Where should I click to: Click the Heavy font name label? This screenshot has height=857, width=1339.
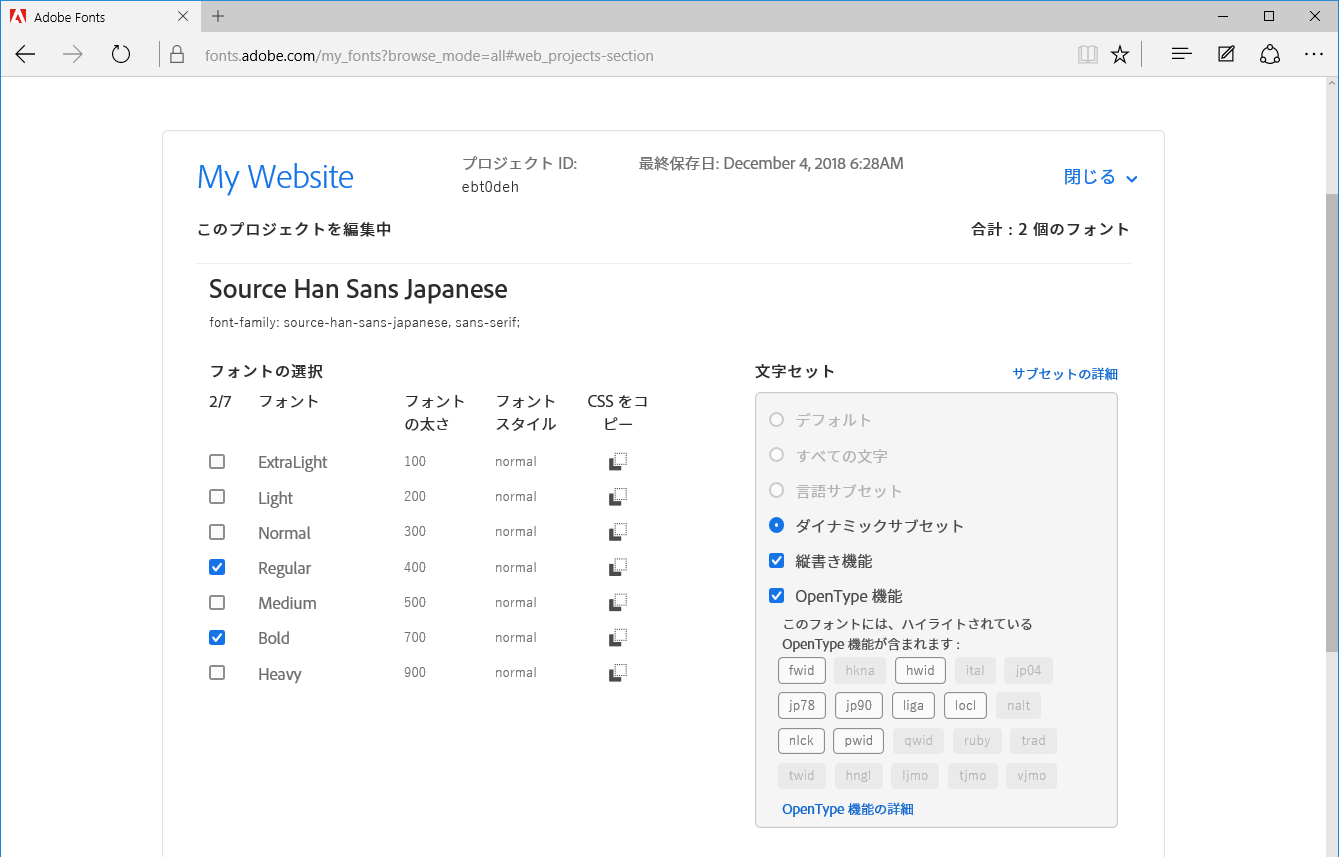coord(280,674)
